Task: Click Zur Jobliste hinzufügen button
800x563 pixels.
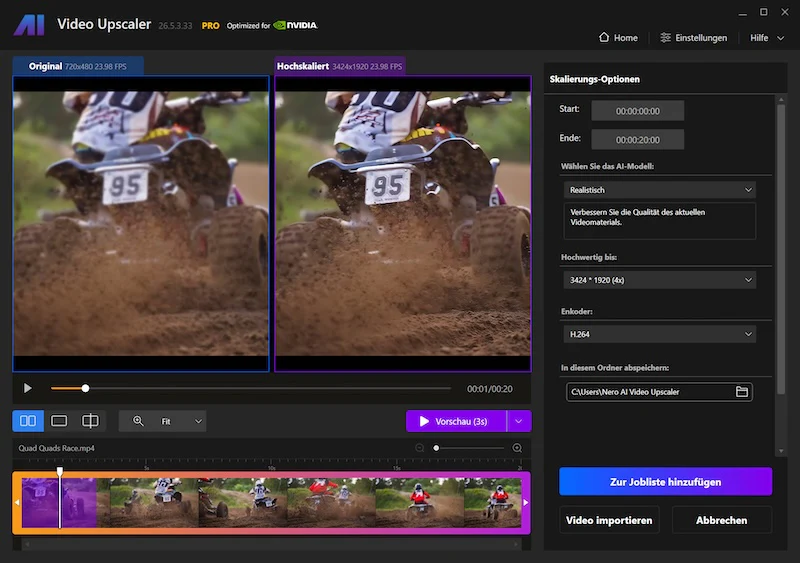Action: pyautogui.click(x=665, y=481)
